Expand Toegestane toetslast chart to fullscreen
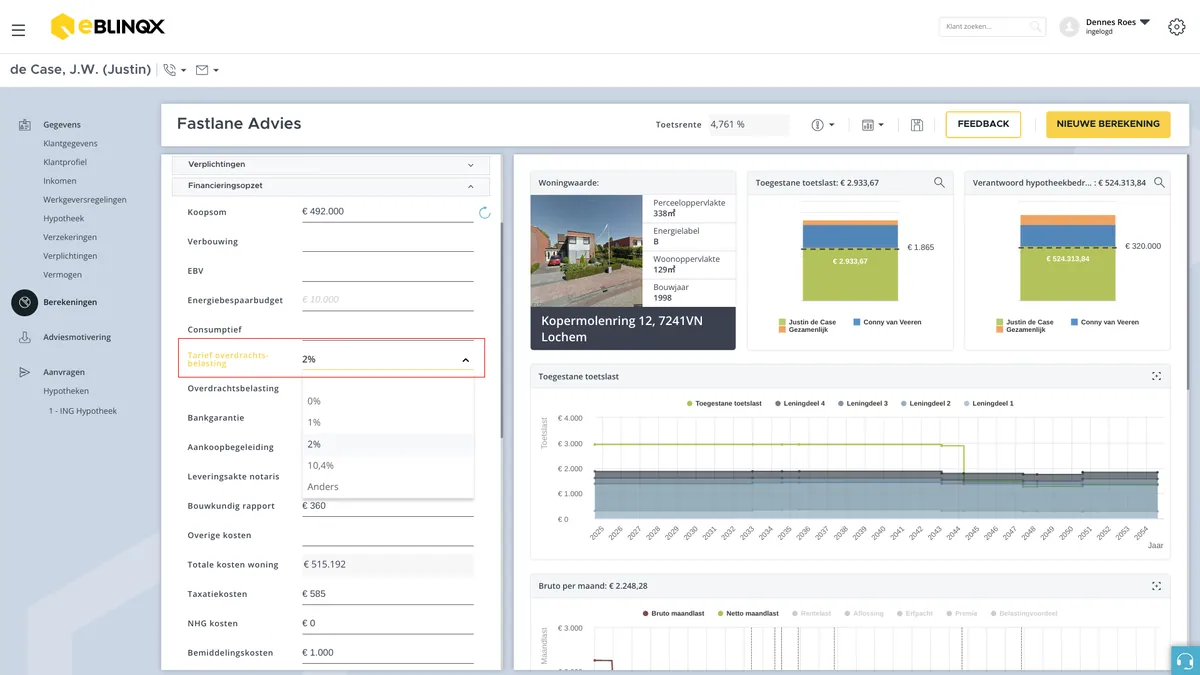The image size is (1200, 675). click(x=1156, y=376)
